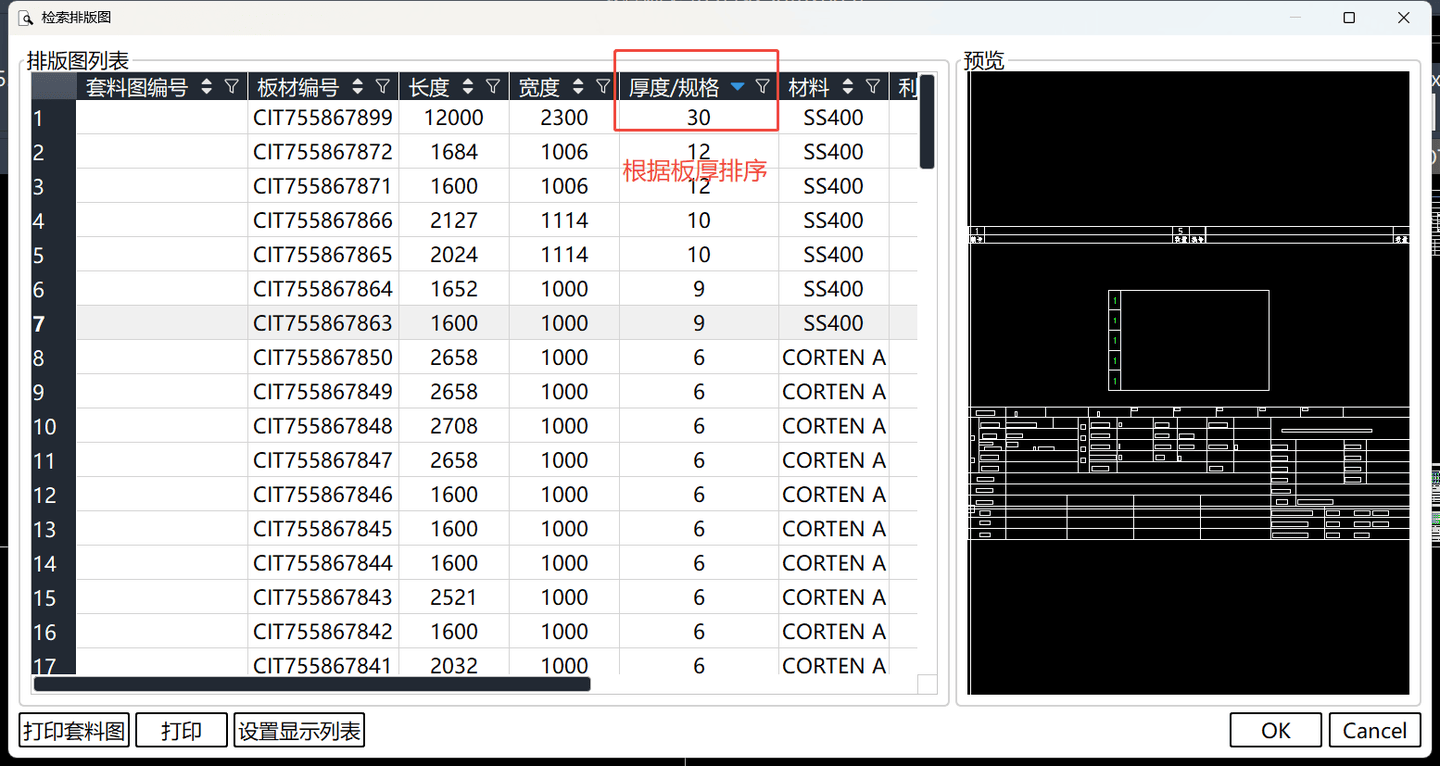Sort by 套料图编号 using sort arrows
1440x766 pixels.
[207, 87]
